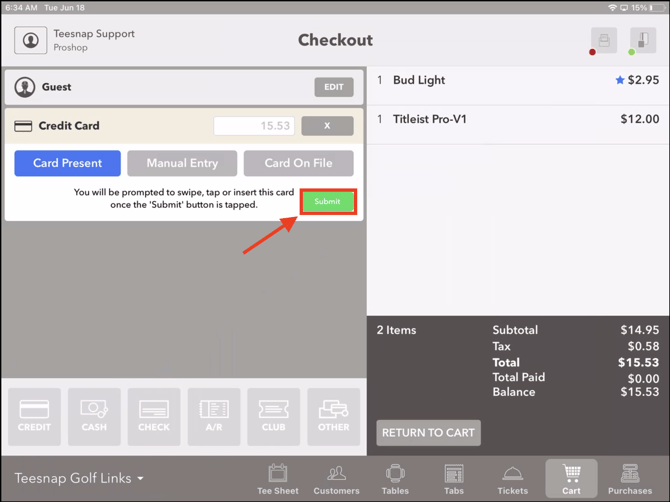Viewport: 670px width, 502px height.
Task: Tap the Teesnap Support user profile icon
Action: [30, 40]
